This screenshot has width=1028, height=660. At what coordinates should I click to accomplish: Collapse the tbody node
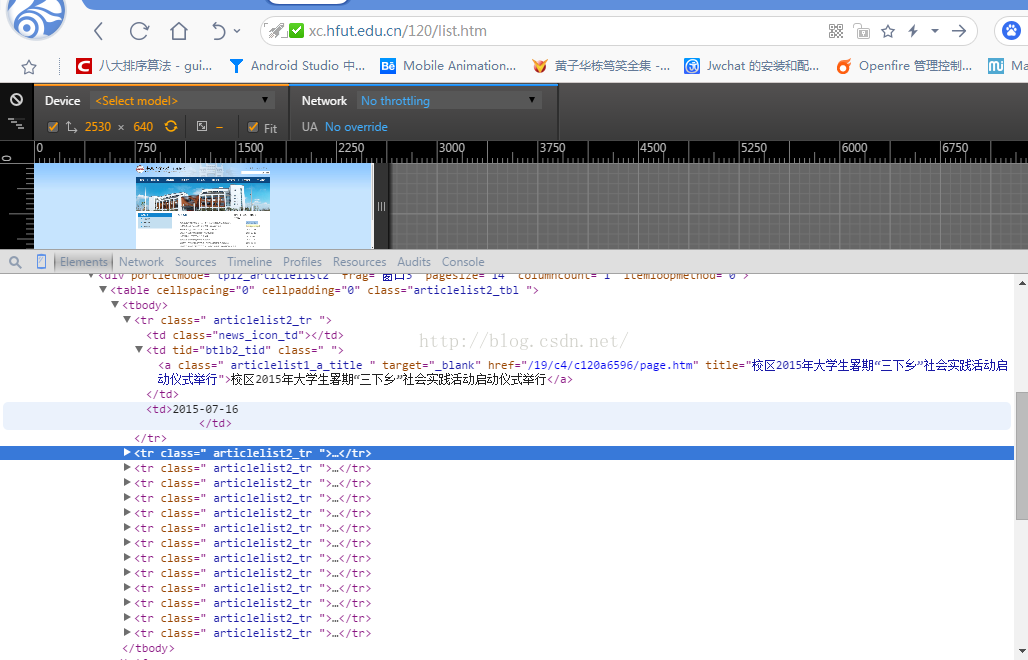[115, 305]
